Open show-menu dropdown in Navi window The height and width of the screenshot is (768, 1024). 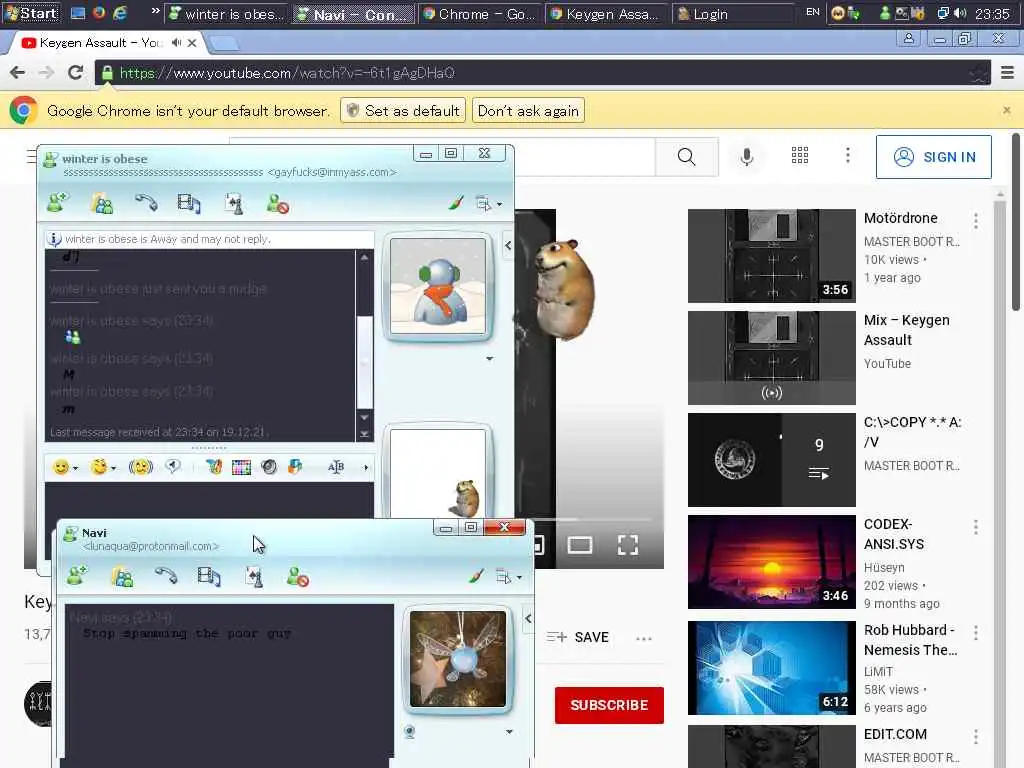coord(509,577)
